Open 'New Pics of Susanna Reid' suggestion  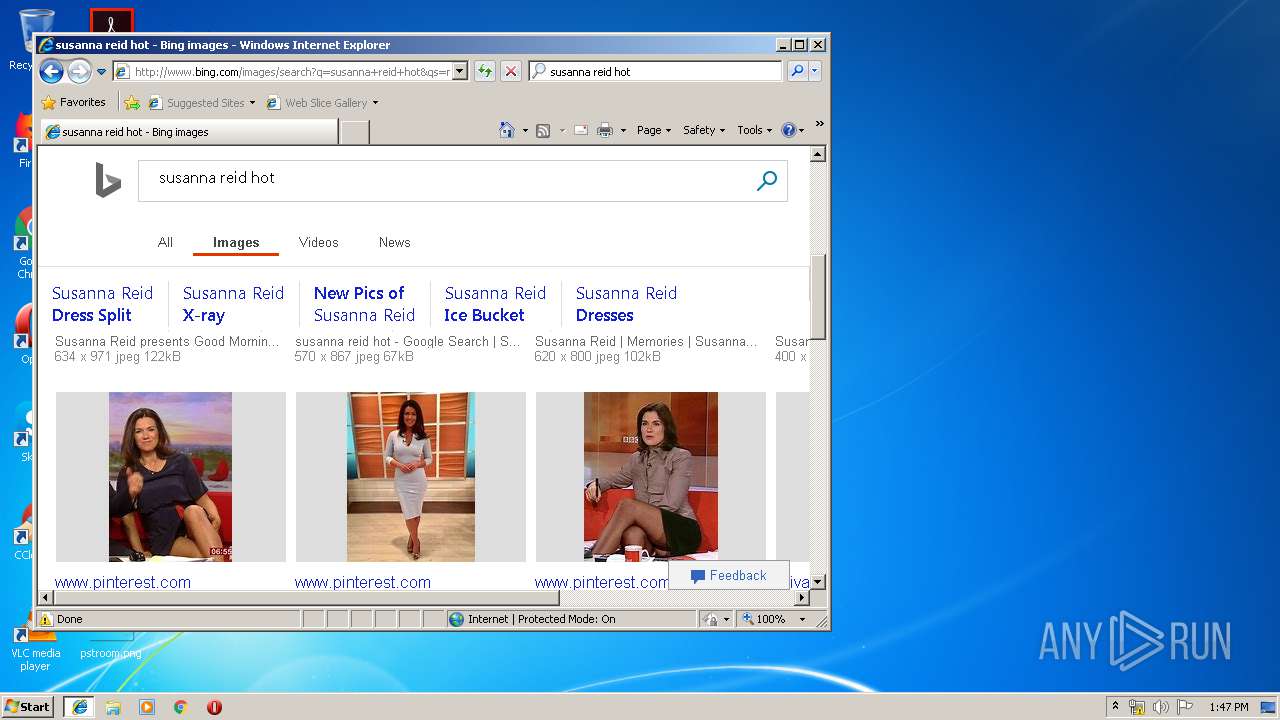[364, 304]
